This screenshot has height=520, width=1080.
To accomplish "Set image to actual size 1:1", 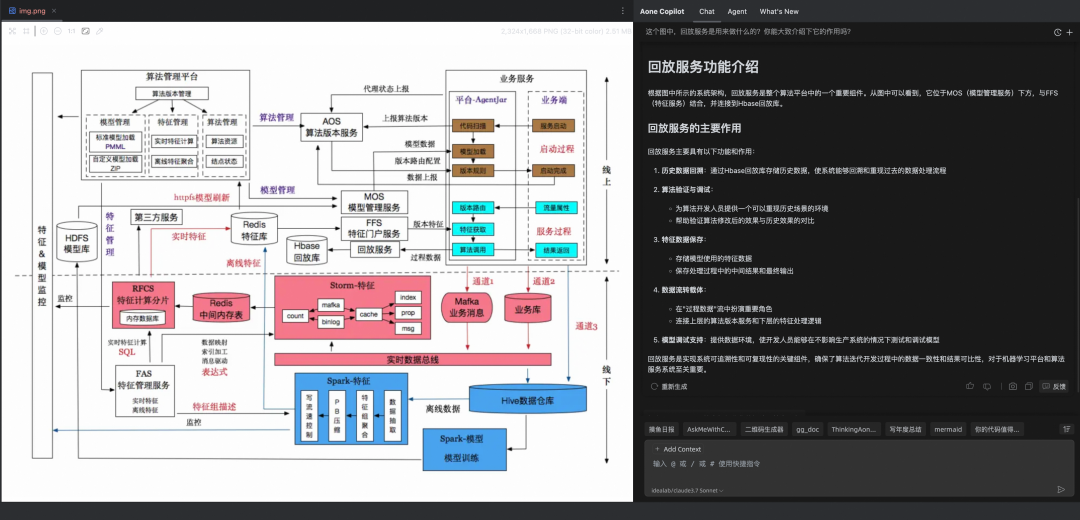I will [71, 31].
